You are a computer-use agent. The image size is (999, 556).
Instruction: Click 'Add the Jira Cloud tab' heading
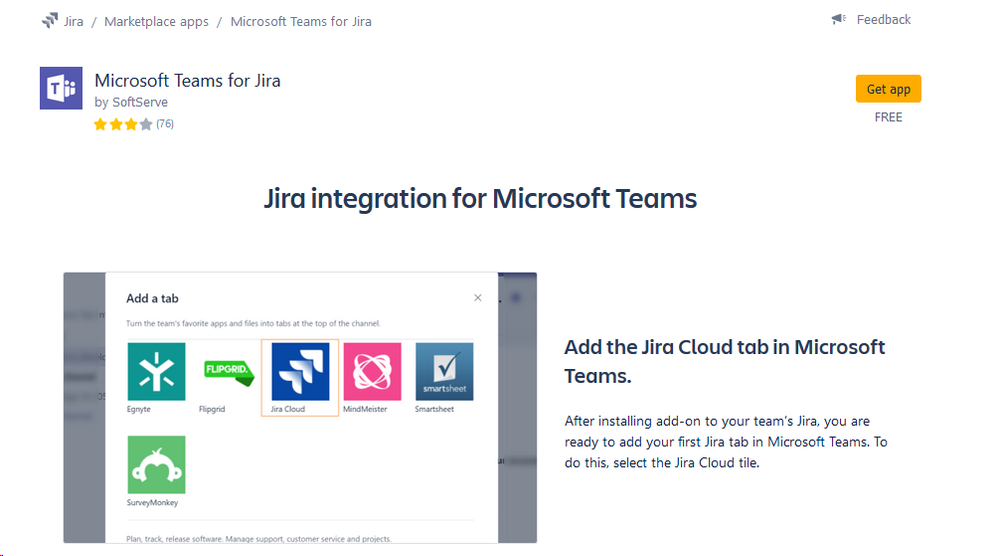click(724, 361)
